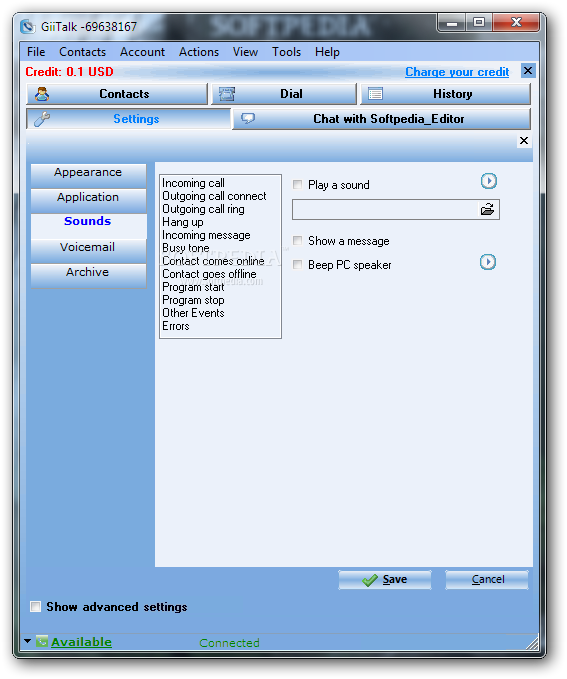Follow the Charge your credit link

(457, 72)
